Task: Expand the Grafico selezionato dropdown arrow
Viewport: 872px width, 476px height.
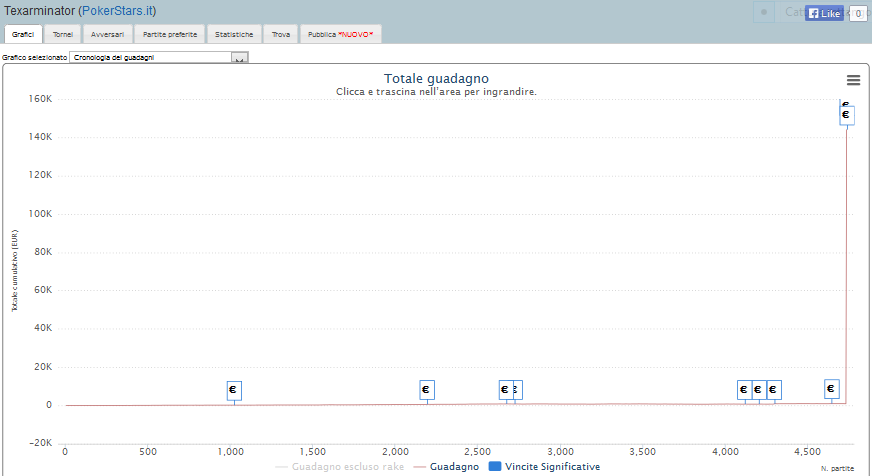Action: (240, 57)
